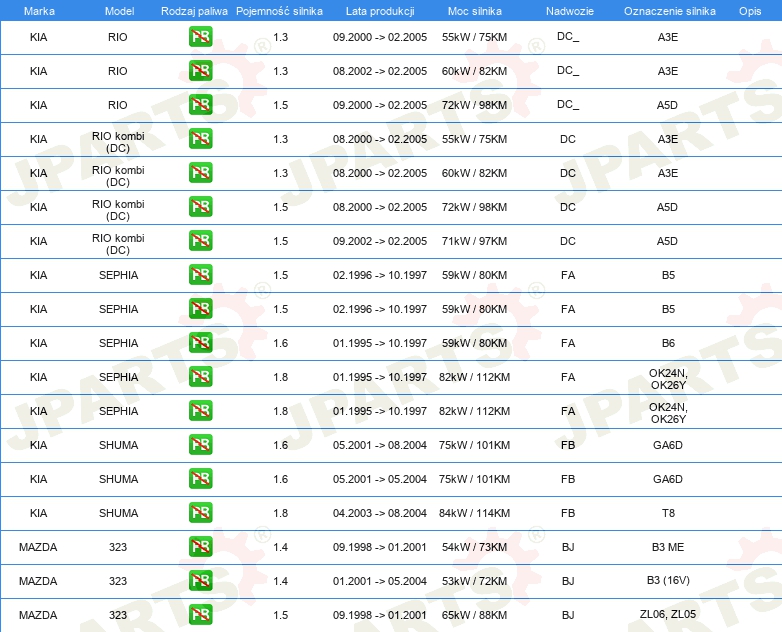
Task: Select the Nadwozie column header
Action: (570, 11)
